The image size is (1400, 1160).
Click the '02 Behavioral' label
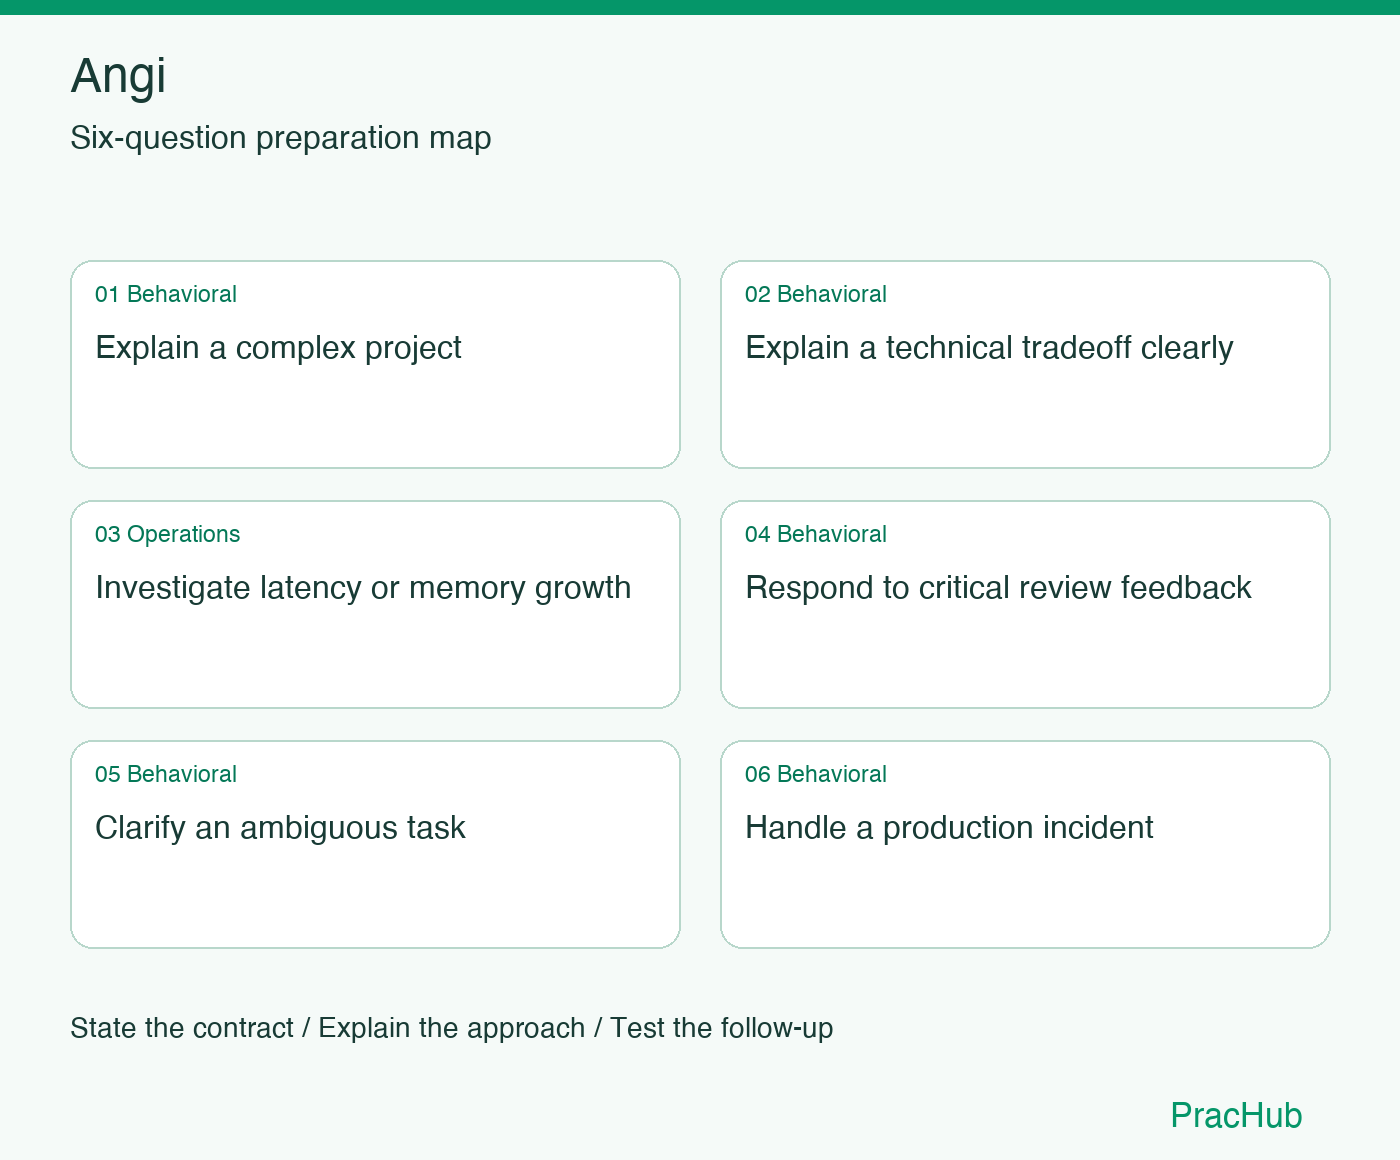click(x=816, y=294)
